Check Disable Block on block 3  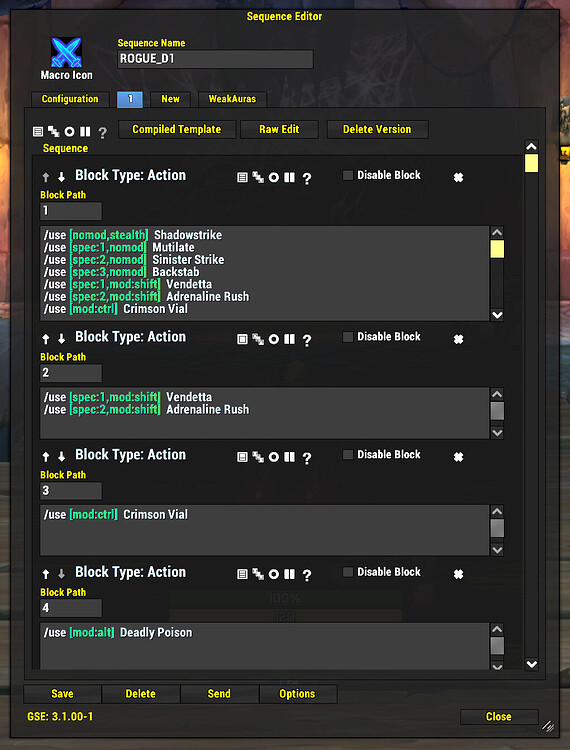(348, 454)
